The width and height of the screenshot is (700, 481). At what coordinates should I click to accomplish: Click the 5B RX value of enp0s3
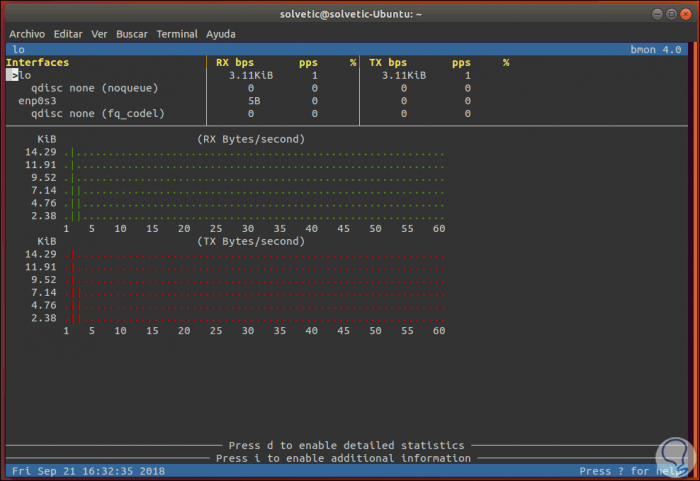pyautogui.click(x=254, y=101)
